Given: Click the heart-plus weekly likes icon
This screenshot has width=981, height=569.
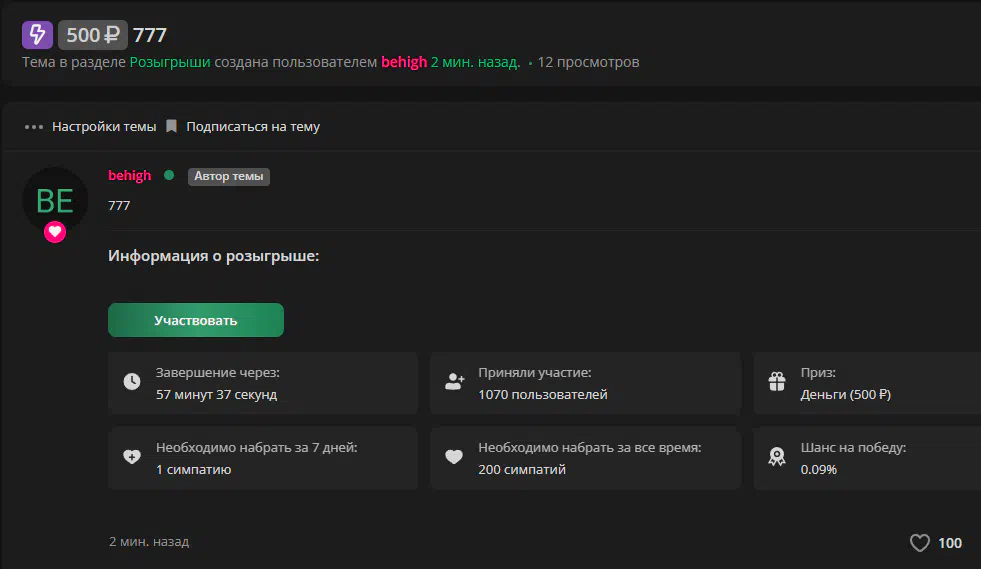Looking at the screenshot, I should [x=132, y=457].
